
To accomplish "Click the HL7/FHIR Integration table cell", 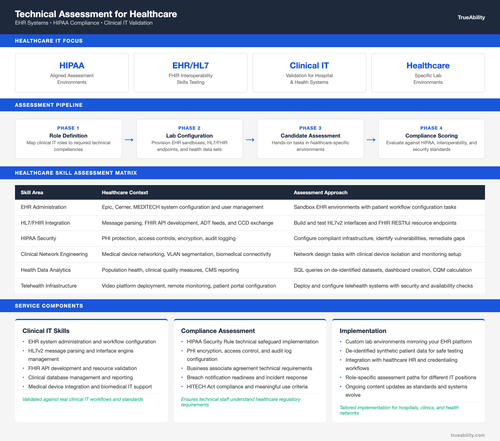I will (45, 223).
